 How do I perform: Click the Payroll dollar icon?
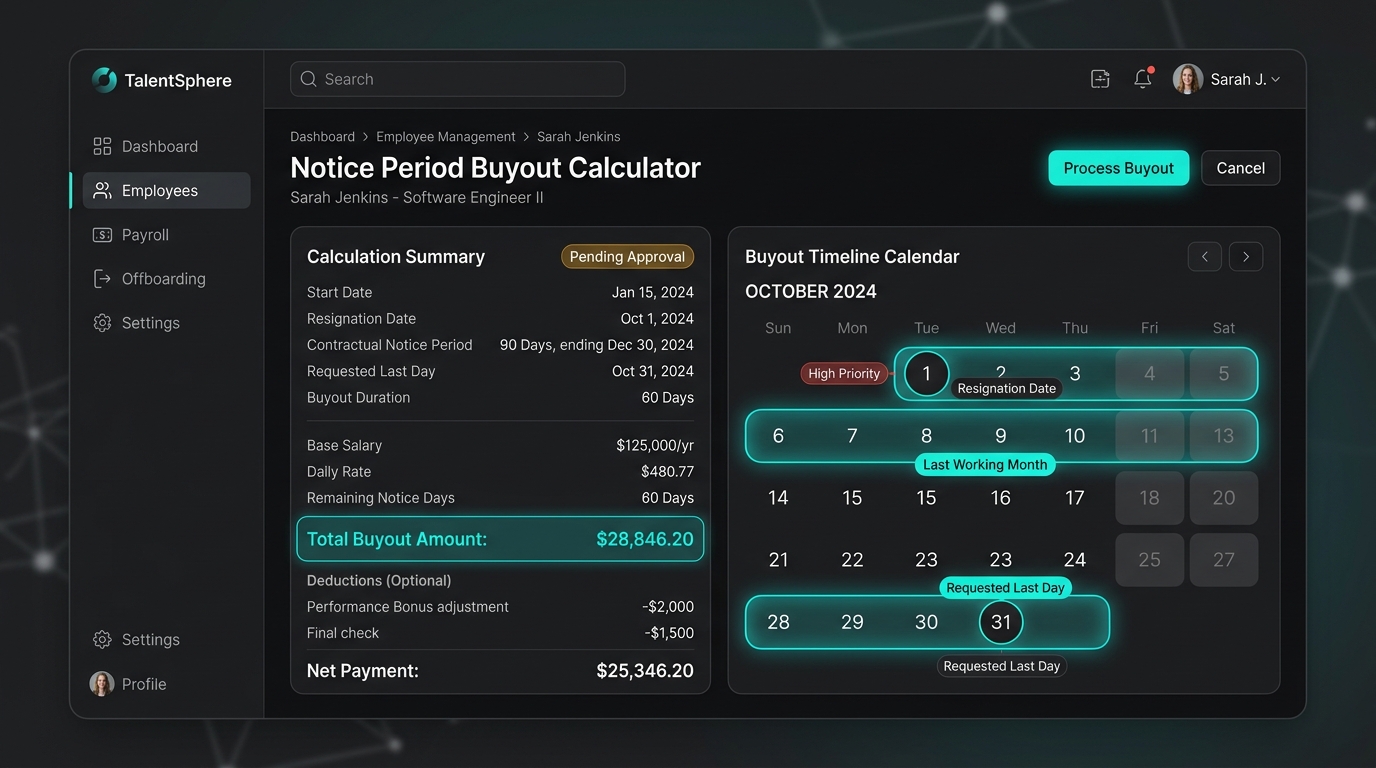click(x=102, y=235)
